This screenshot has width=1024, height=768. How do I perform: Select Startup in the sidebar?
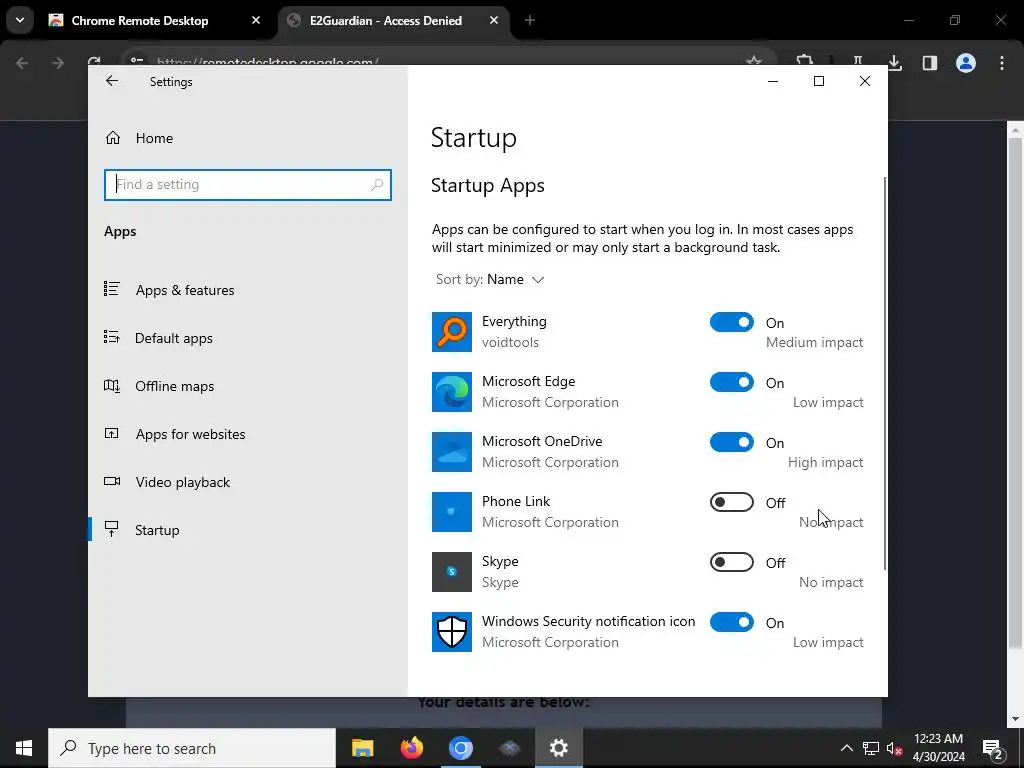(x=157, y=530)
